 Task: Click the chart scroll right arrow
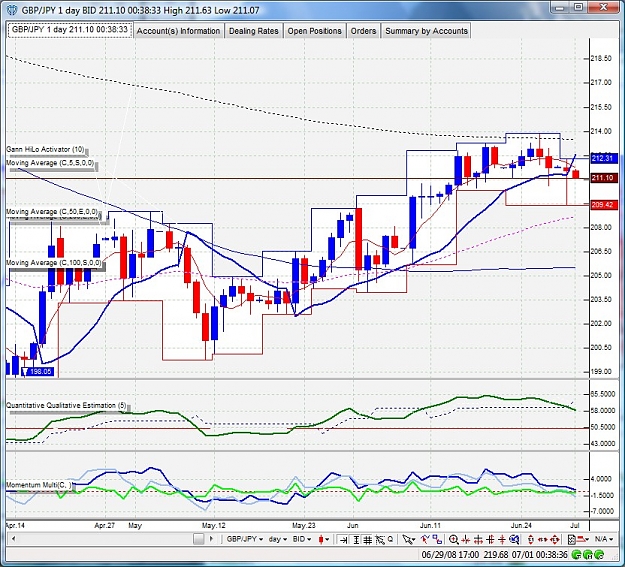click(211, 539)
